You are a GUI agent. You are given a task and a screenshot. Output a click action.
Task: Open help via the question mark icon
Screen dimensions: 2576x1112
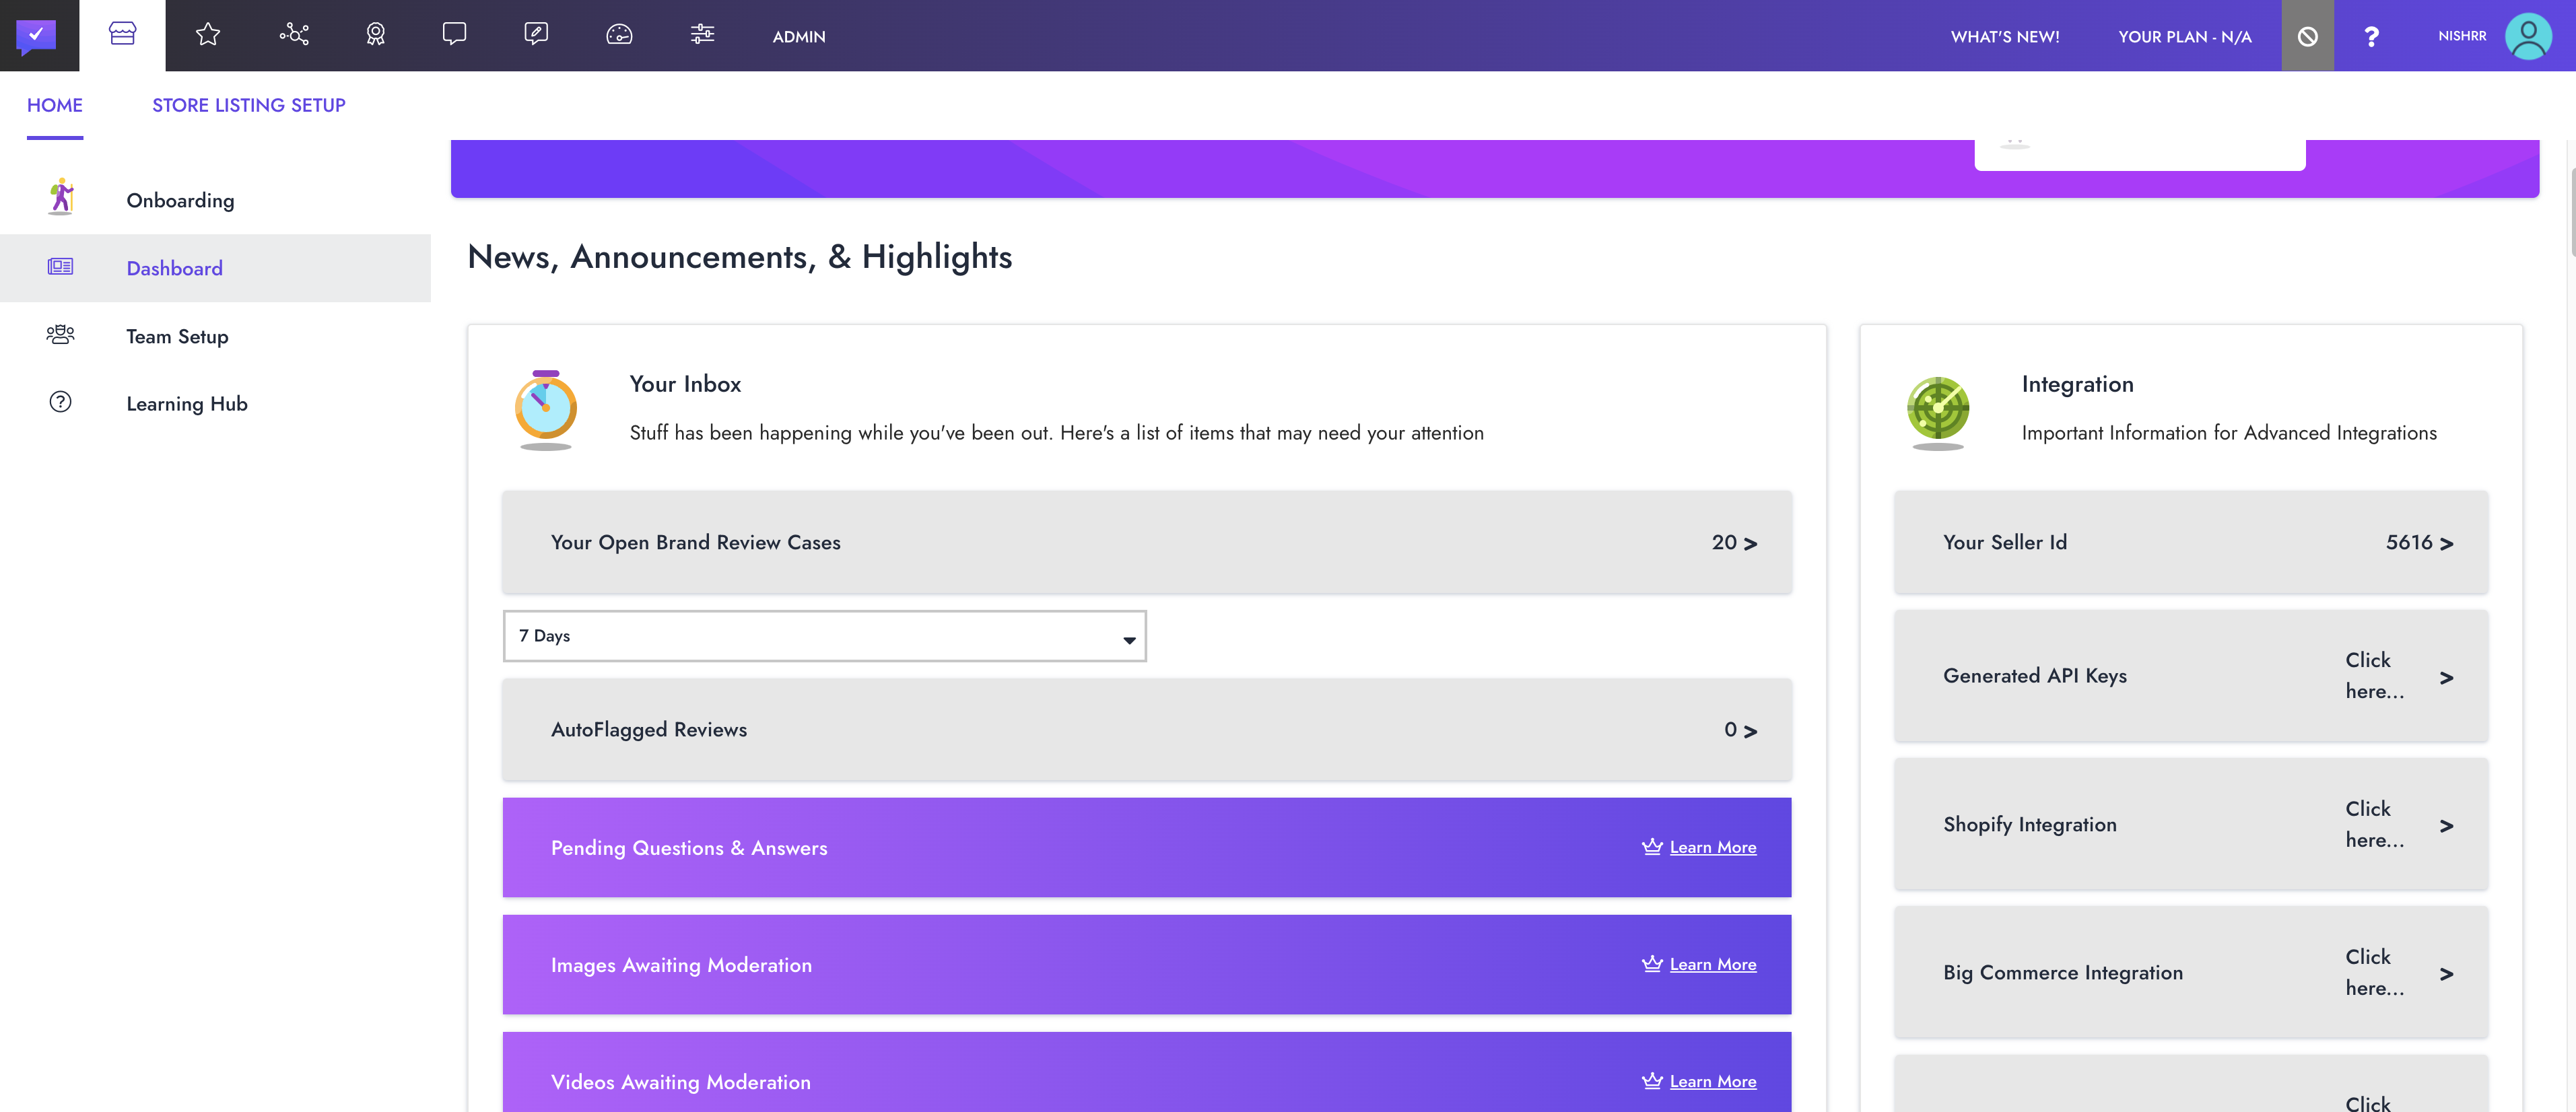tap(2371, 36)
